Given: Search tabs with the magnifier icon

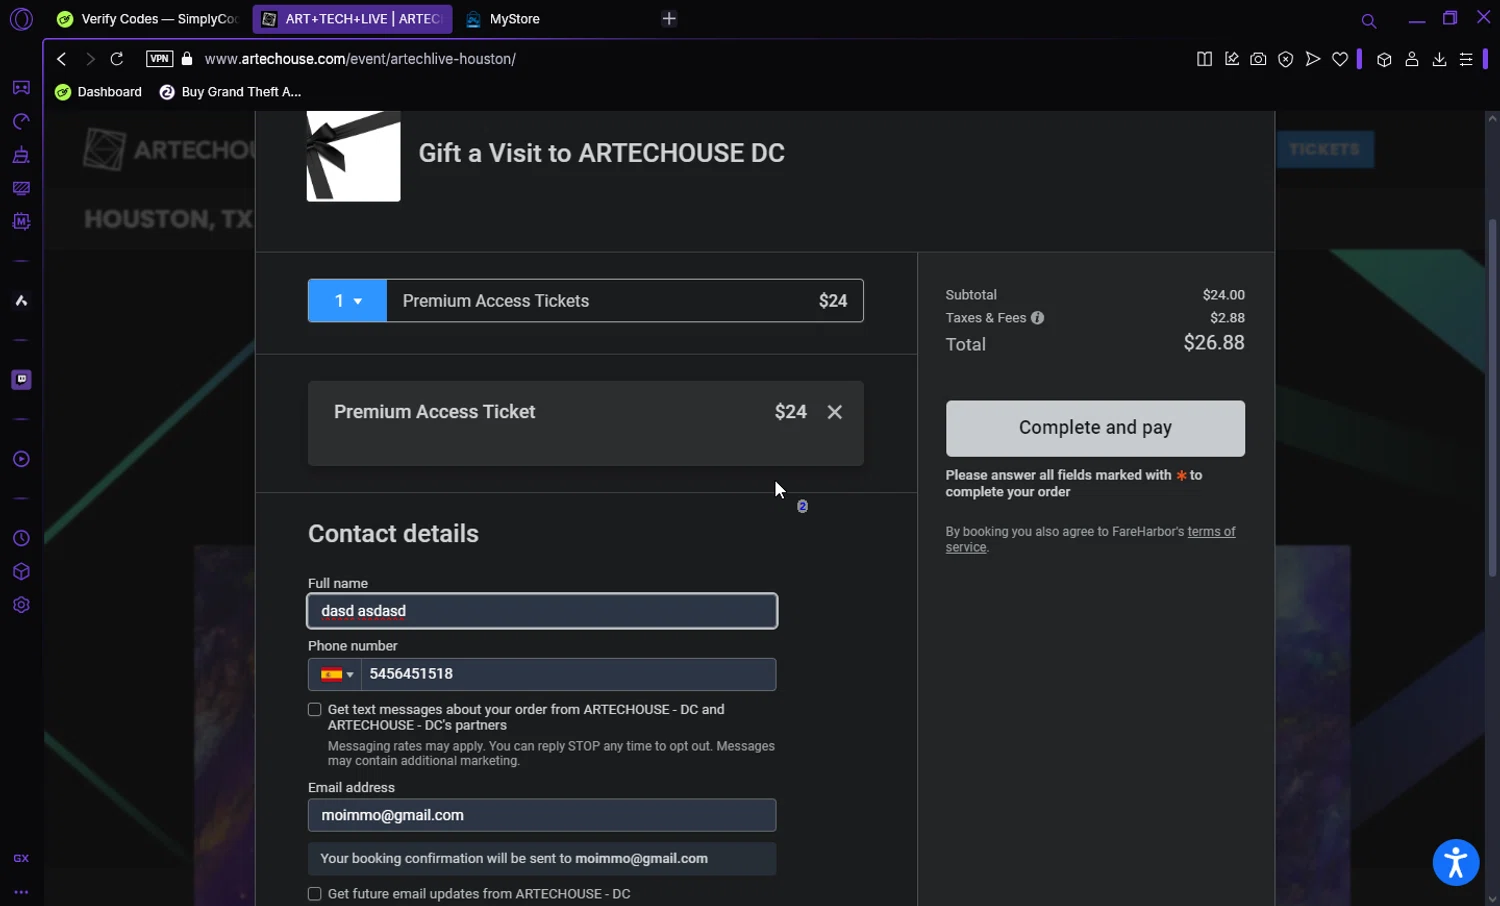Looking at the screenshot, I should coord(1369,20).
